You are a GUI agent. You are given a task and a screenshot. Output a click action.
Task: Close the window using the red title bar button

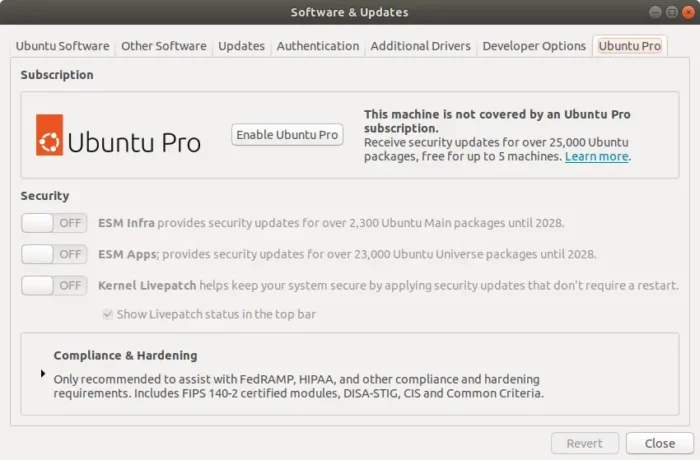(688, 12)
